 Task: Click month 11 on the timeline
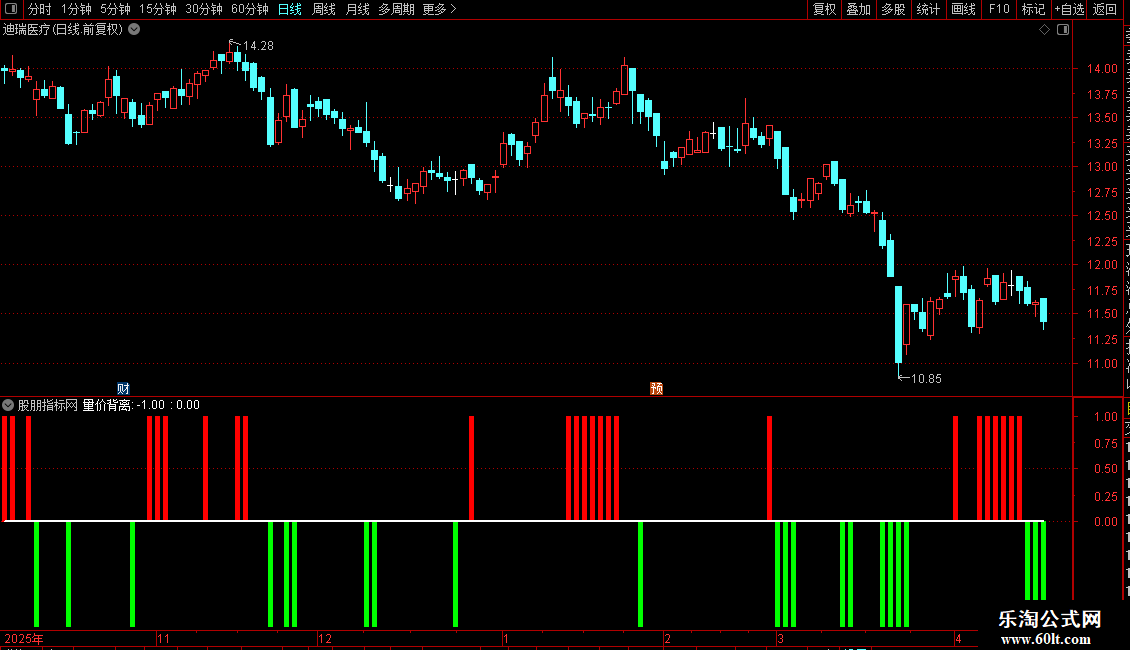(x=164, y=638)
